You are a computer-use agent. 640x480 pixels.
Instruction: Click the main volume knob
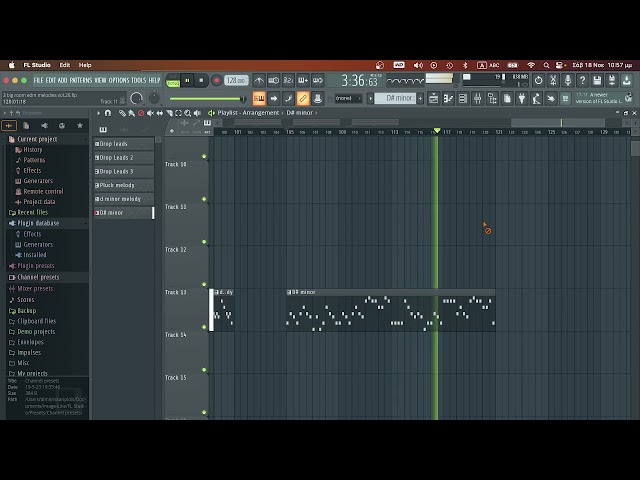pyautogui.click(x=136, y=98)
